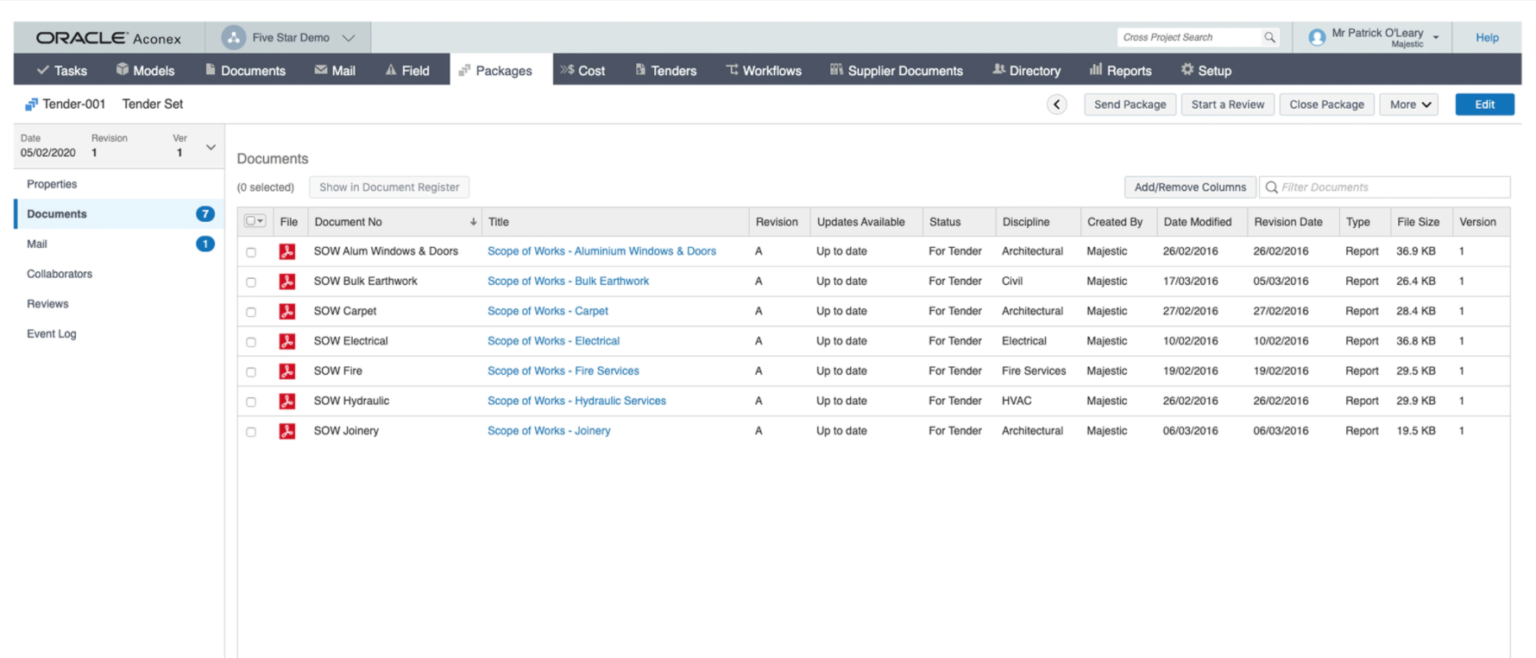Switch to the Tenders tab

click(665, 71)
